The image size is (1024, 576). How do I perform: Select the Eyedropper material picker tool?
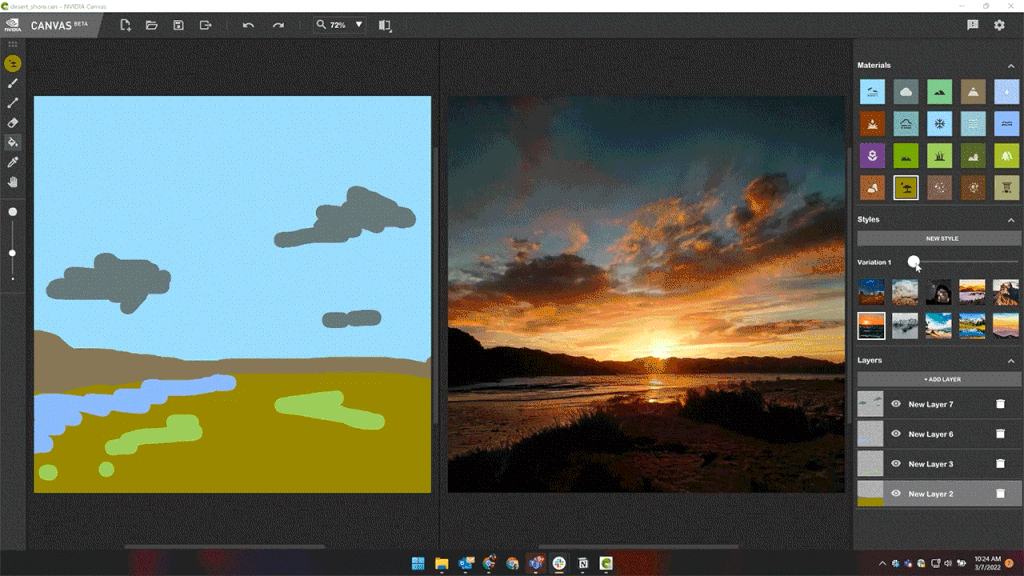pos(13,162)
